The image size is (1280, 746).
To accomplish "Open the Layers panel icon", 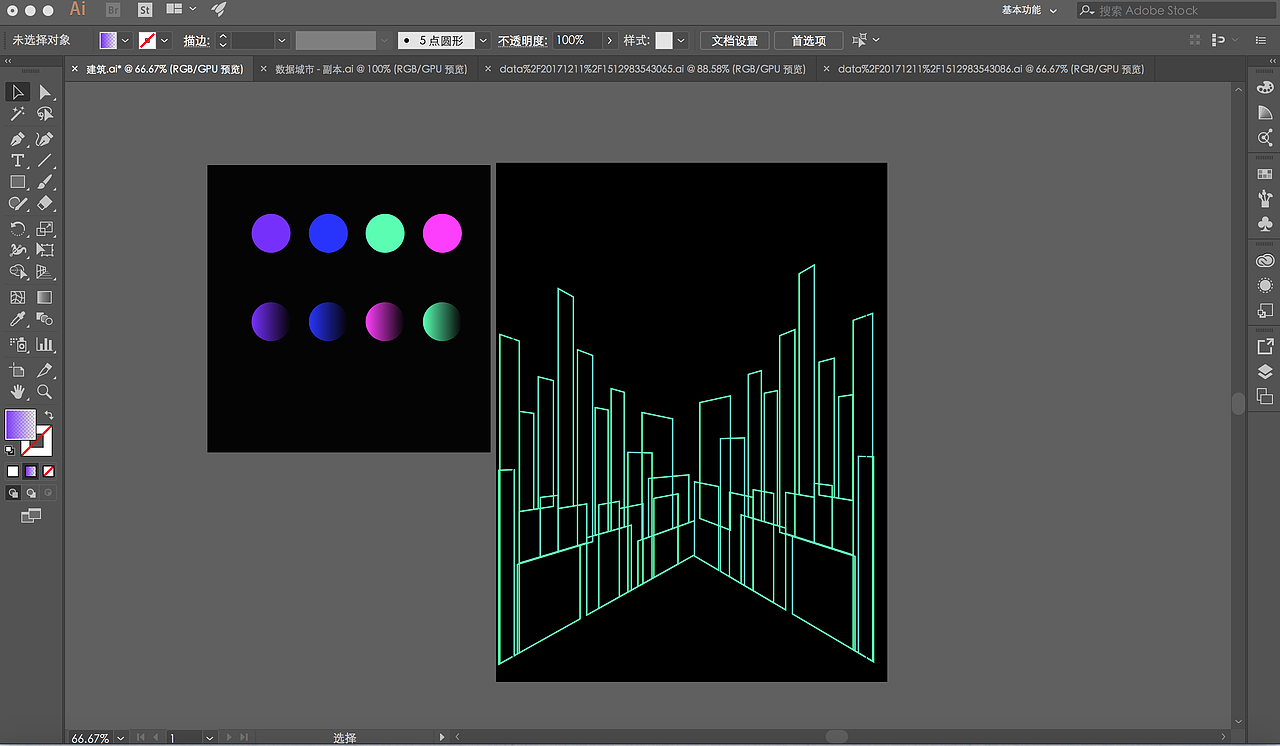I will [x=1265, y=372].
